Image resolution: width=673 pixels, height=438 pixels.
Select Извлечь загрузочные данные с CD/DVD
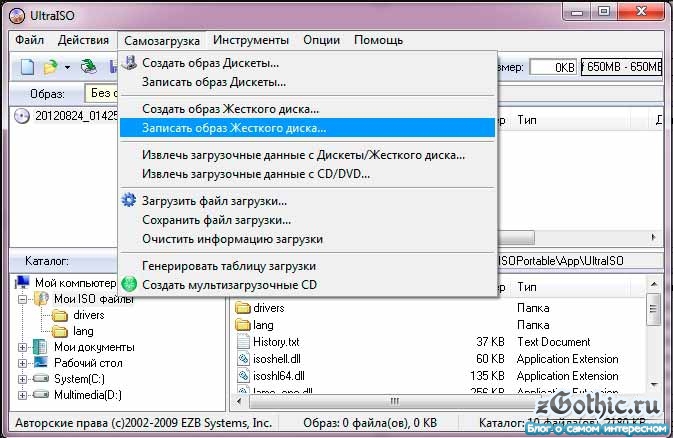point(307,174)
